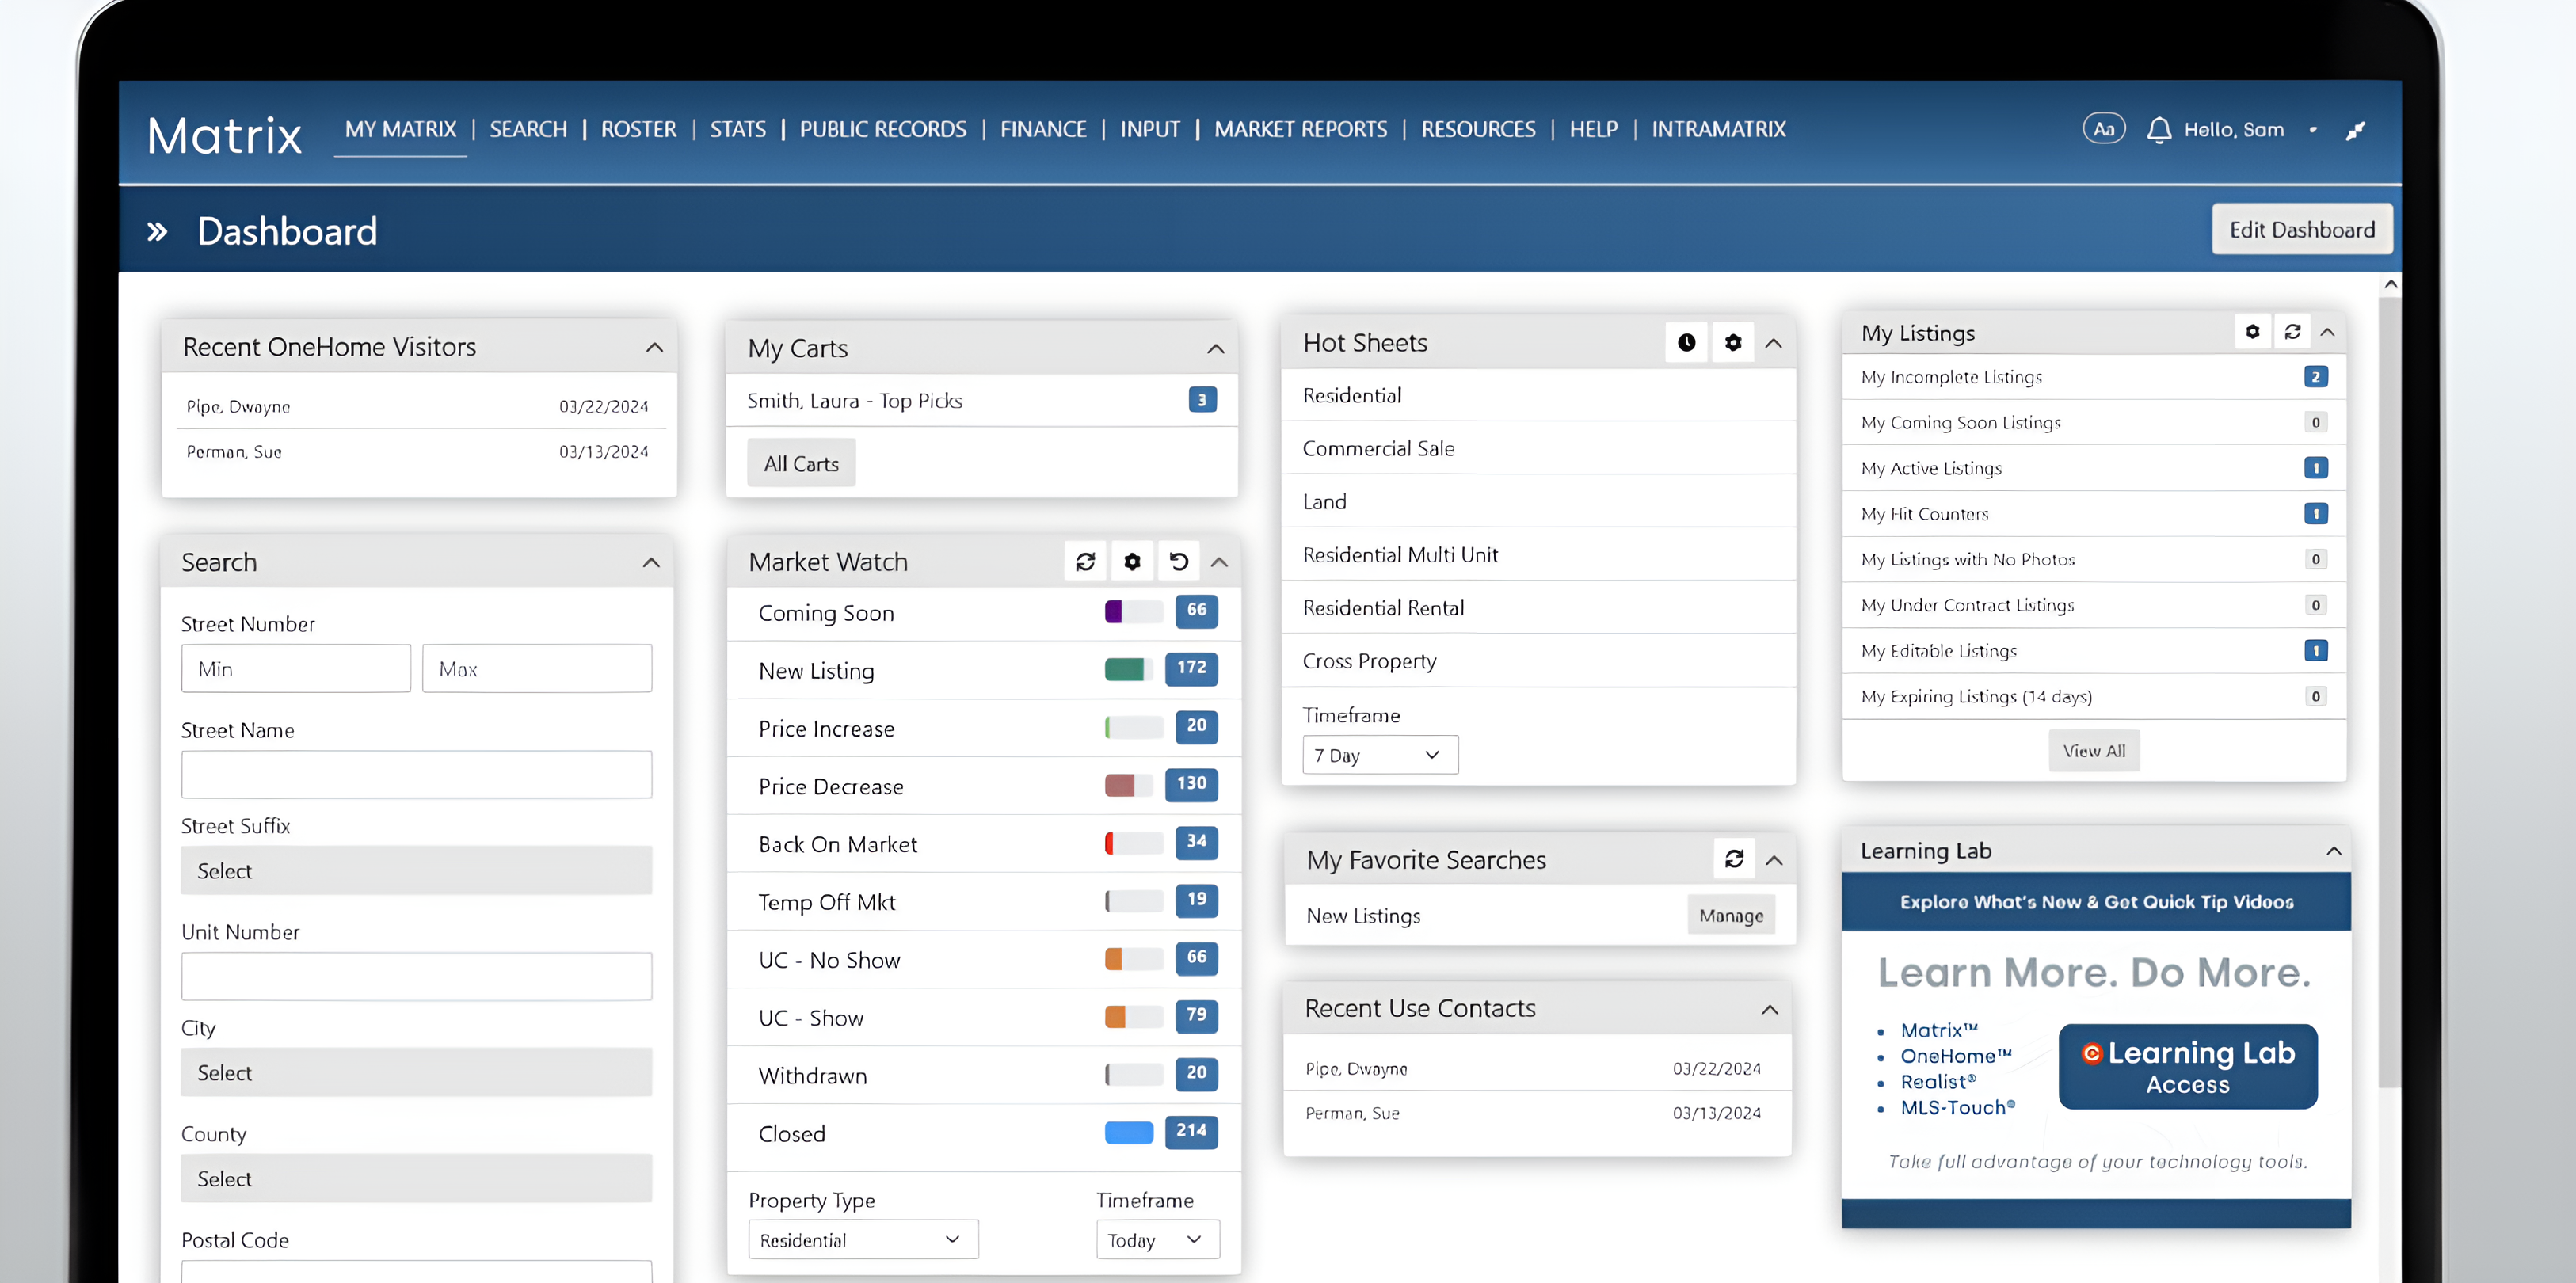Collapse Recent Use Contacts panel
This screenshot has height=1283, width=2576.
coord(1769,1010)
